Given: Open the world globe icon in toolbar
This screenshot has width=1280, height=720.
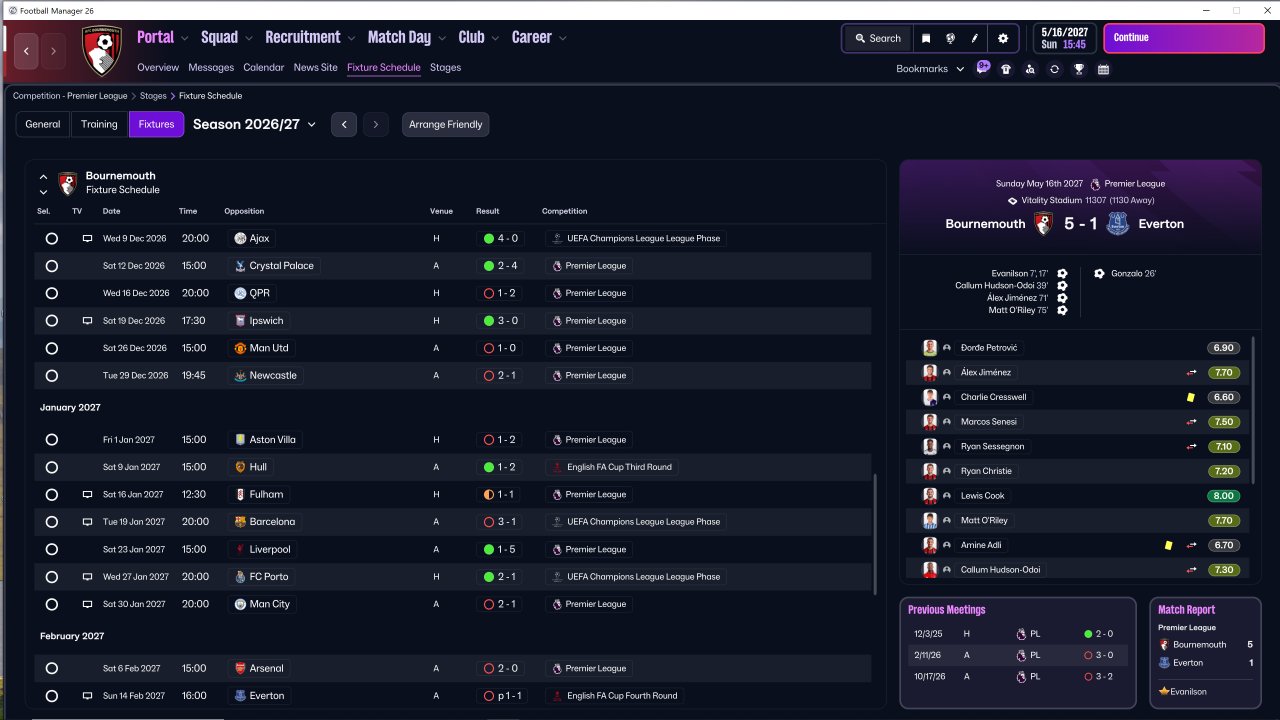Looking at the screenshot, I should [x=950, y=38].
